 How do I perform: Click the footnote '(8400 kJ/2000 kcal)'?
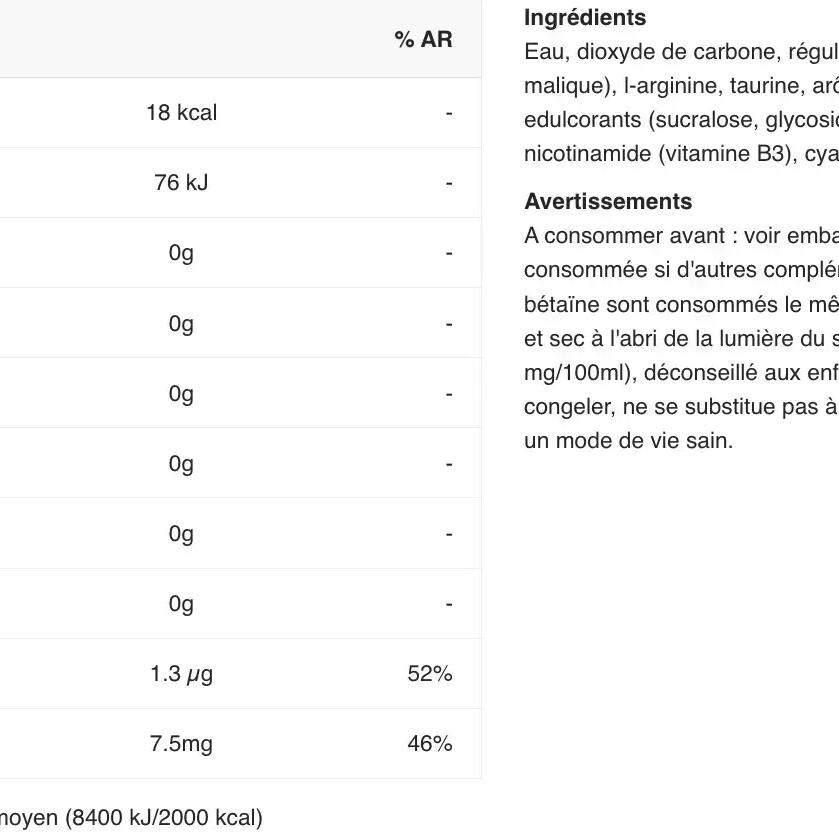point(164,818)
